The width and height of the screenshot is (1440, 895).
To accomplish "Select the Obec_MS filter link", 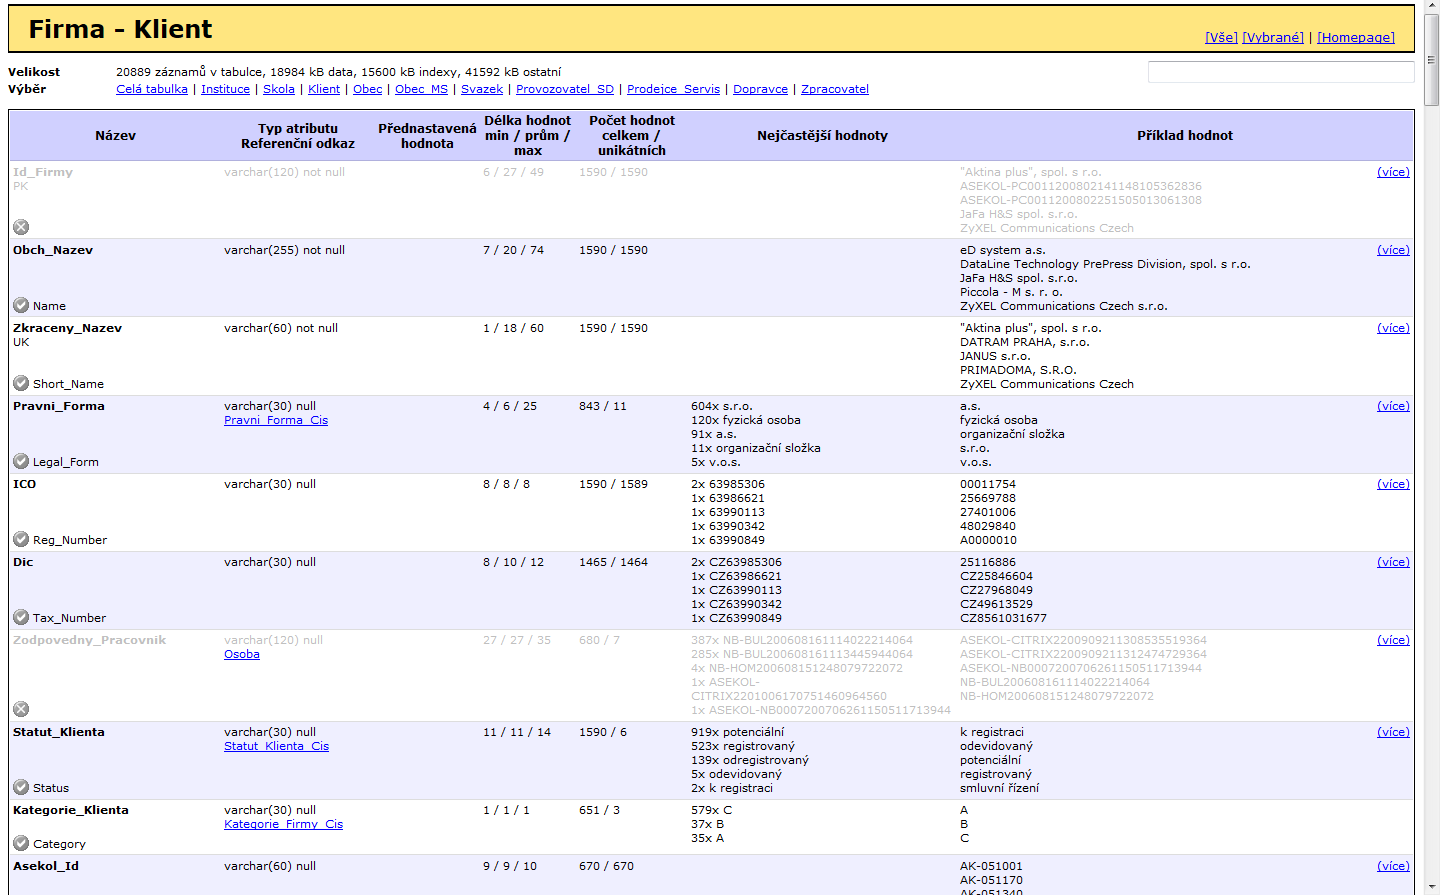I will pyautogui.click(x=421, y=89).
